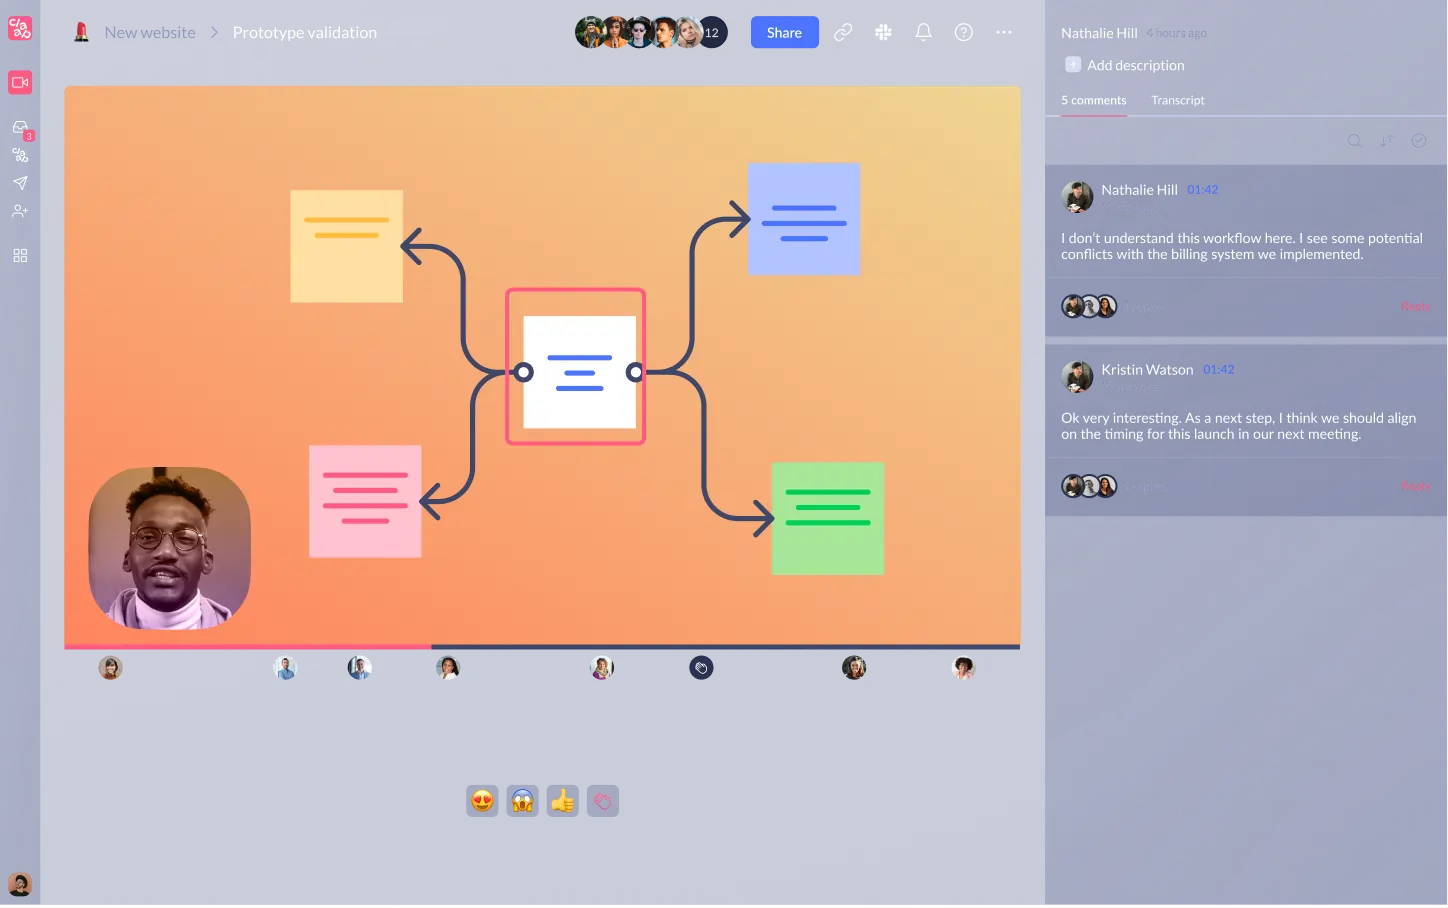
Task: Copy the video link via link icon
Action: (843, 32)
